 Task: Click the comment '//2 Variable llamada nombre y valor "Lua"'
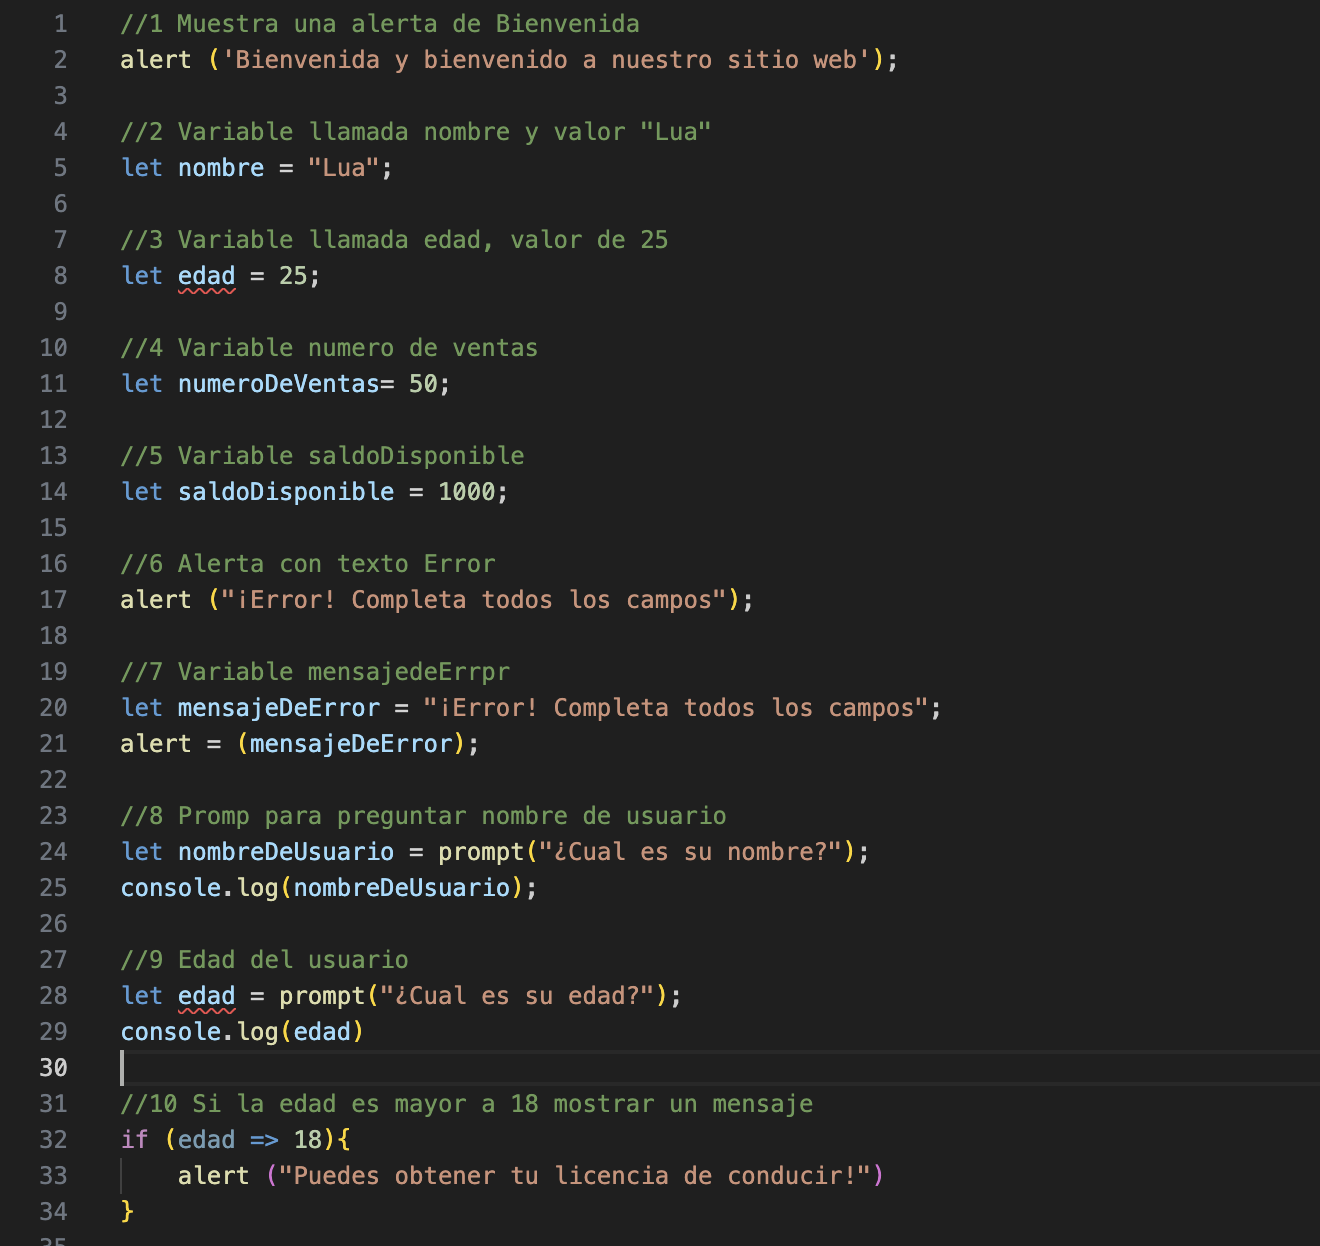tap(416, 132)
